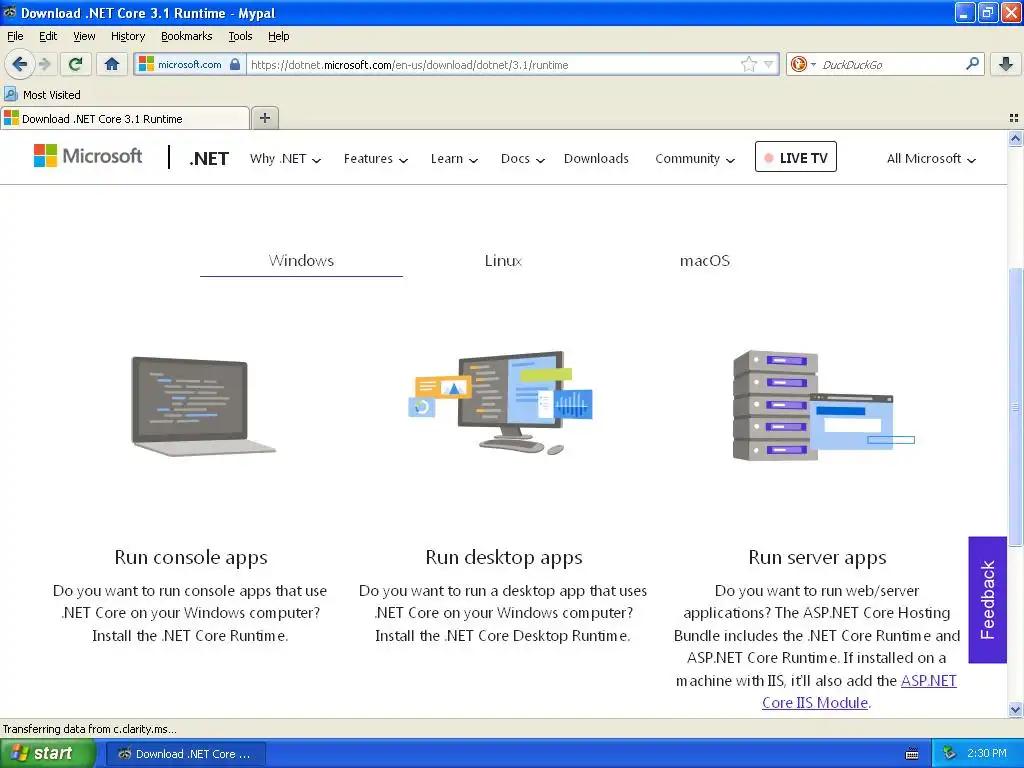Image resolution: width=1024 pixels, height=768 pixels.
Task: Click the Mypal raccoon icon in title bar
Action: click(x=10, y=12)
